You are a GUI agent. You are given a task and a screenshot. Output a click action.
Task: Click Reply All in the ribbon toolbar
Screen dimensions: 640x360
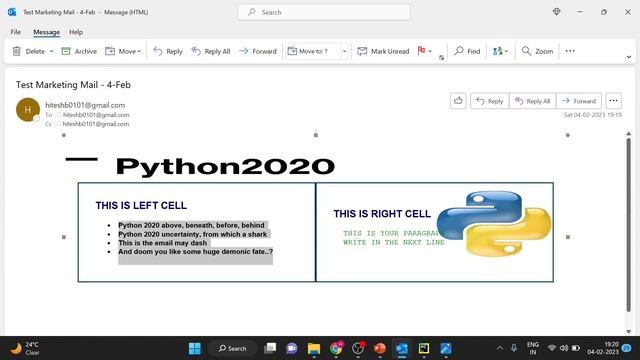point(211,51)
